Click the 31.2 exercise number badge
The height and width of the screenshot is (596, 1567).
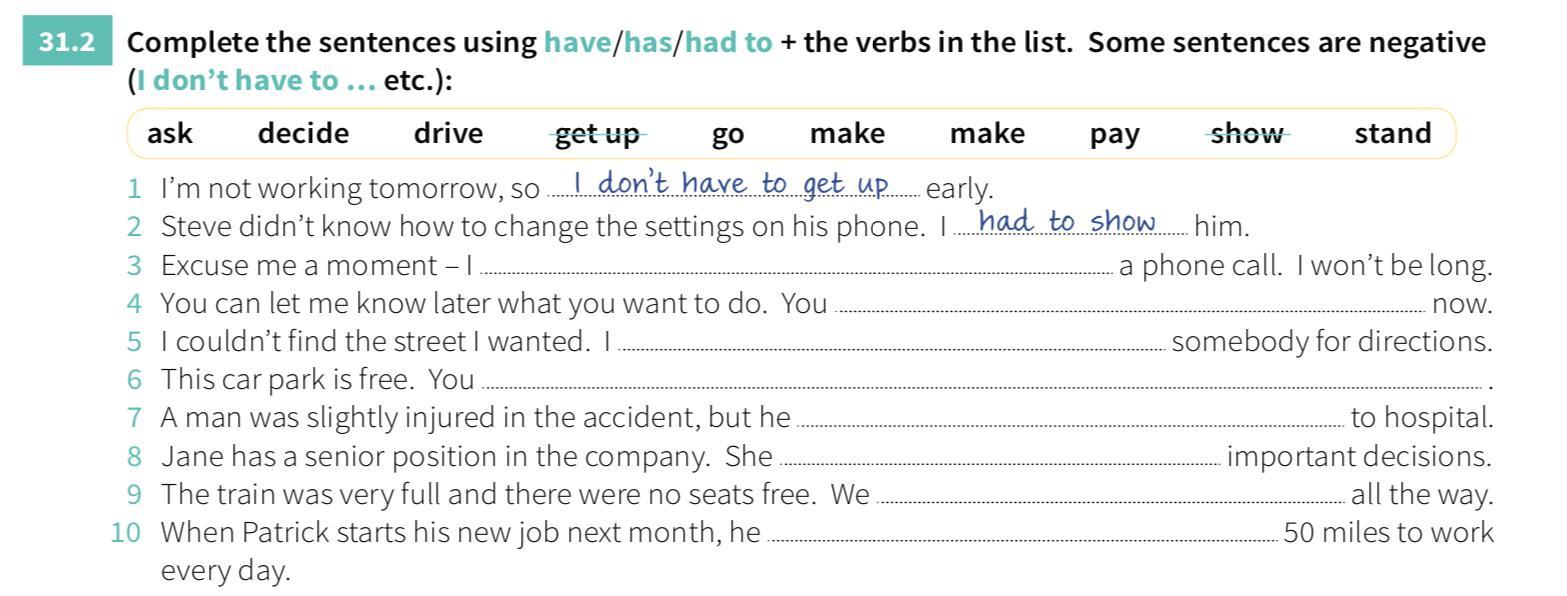tap(68, 43)
